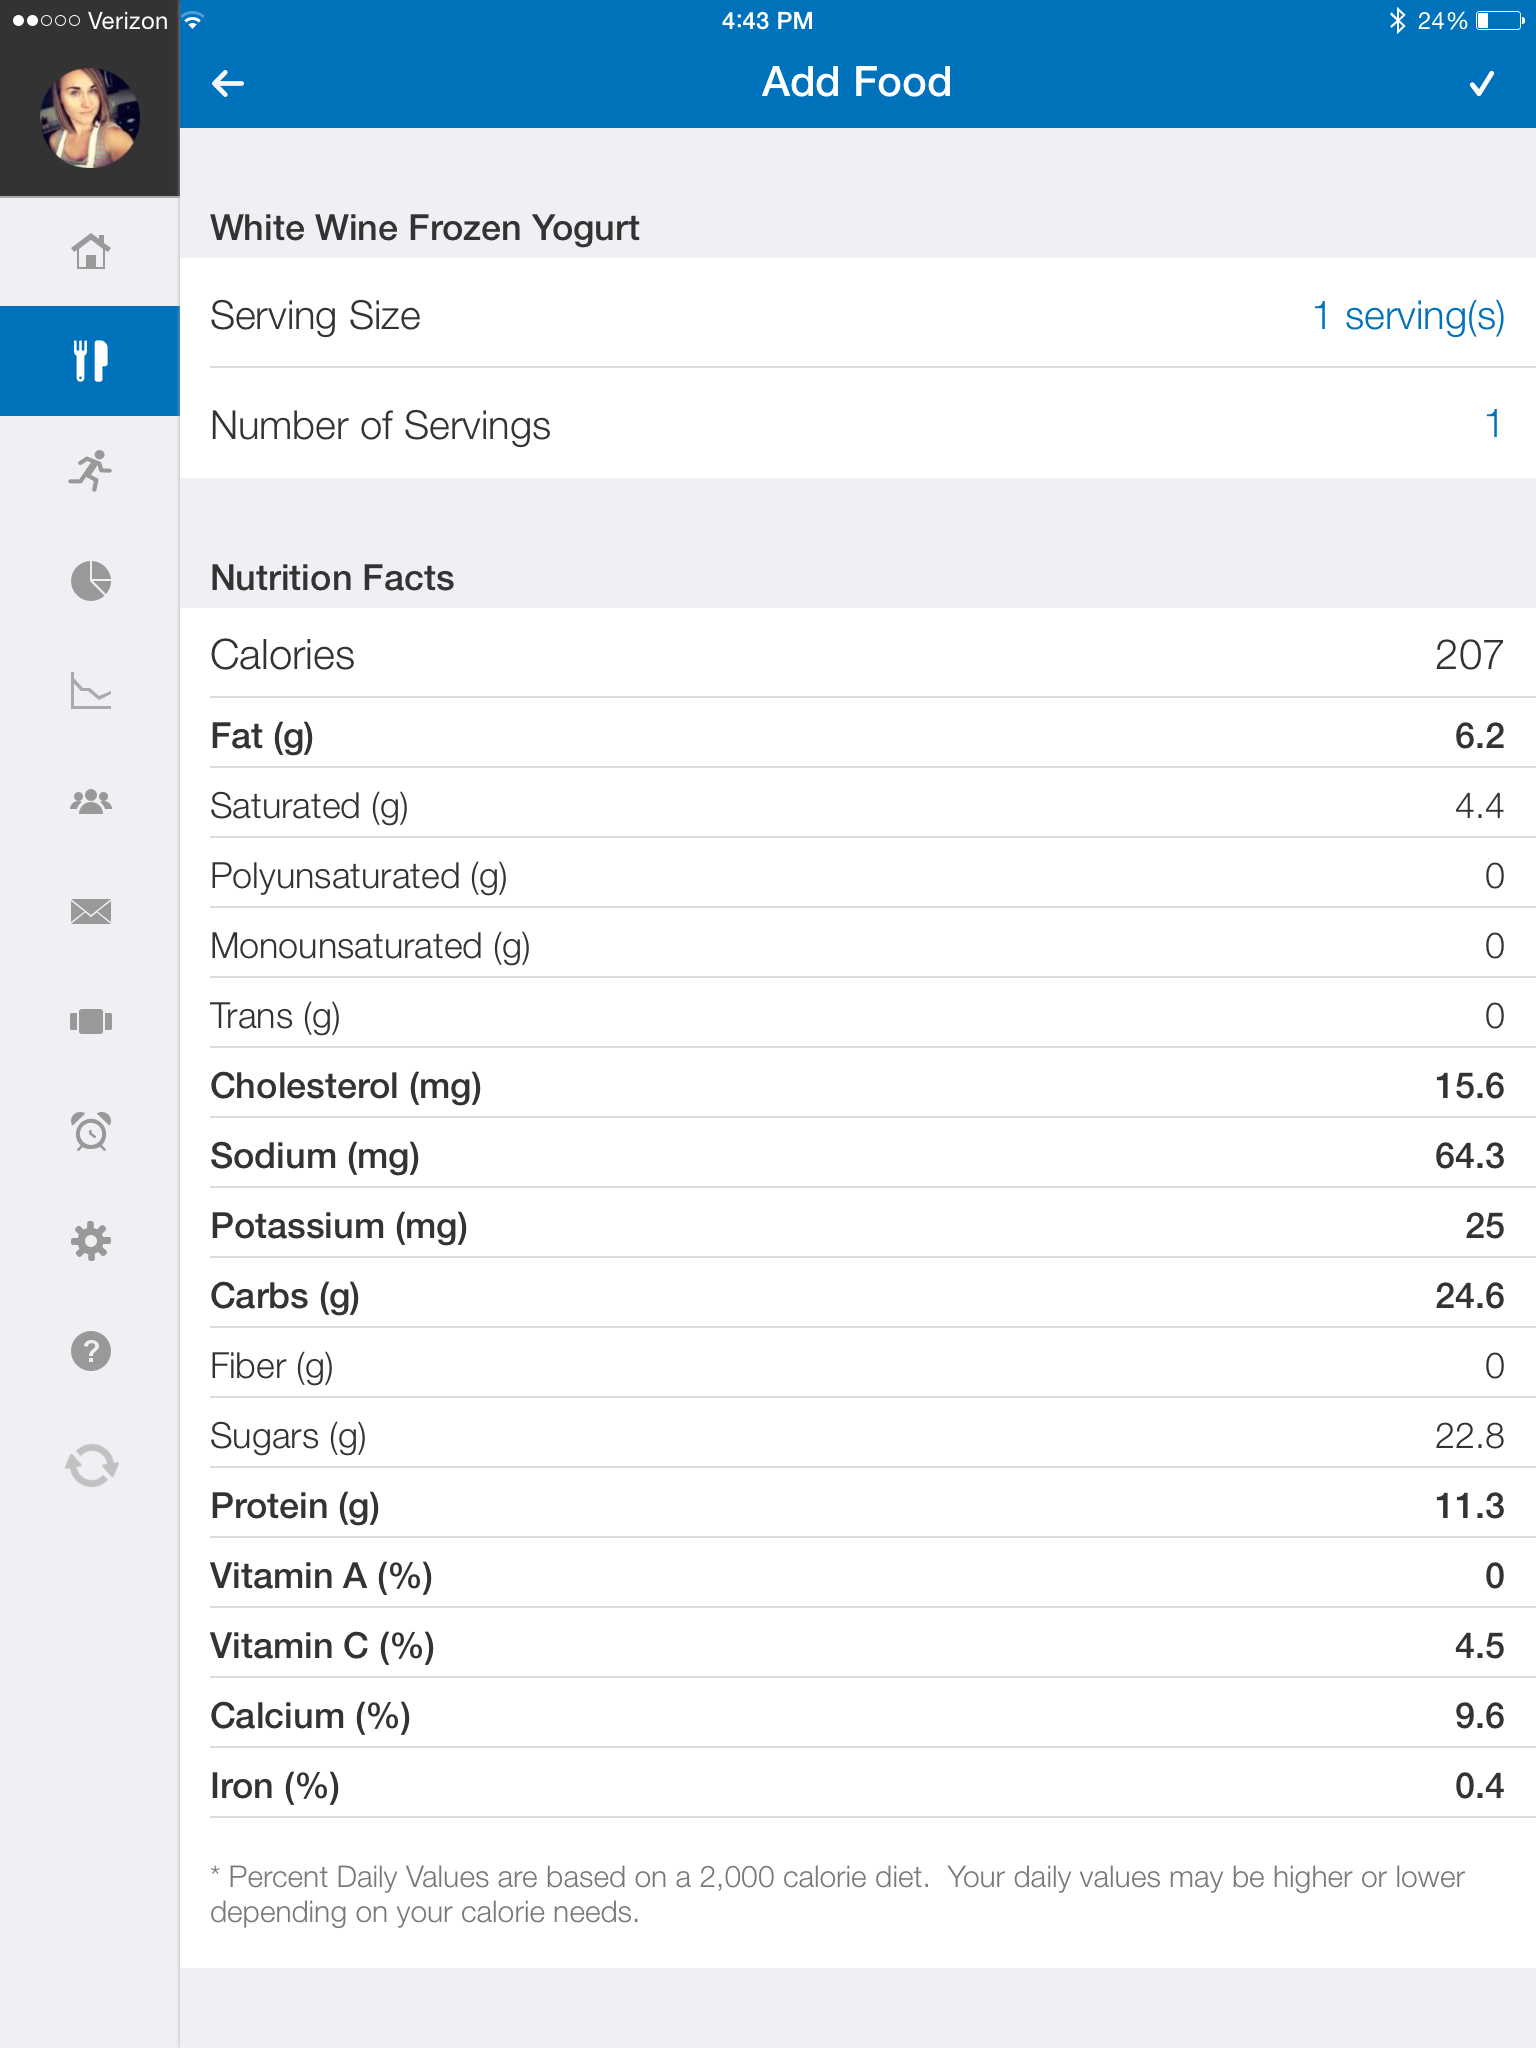Change serving size from 1 serving(s)

click(1407, 316)
